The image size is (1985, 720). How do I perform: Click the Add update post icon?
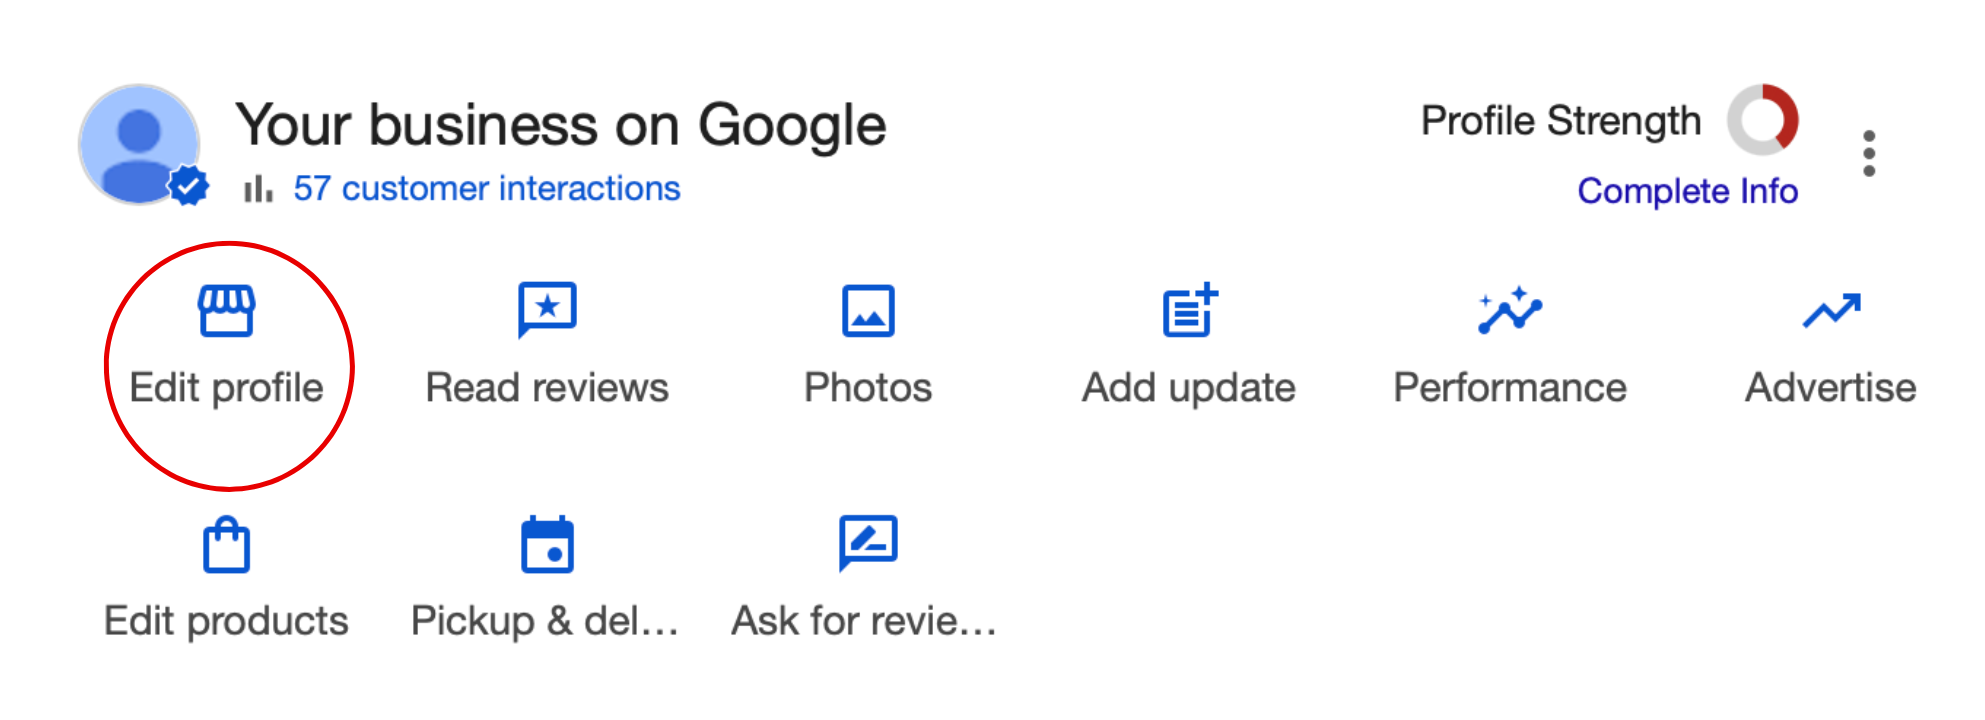pyautogui.click(x=1190, y=310)
